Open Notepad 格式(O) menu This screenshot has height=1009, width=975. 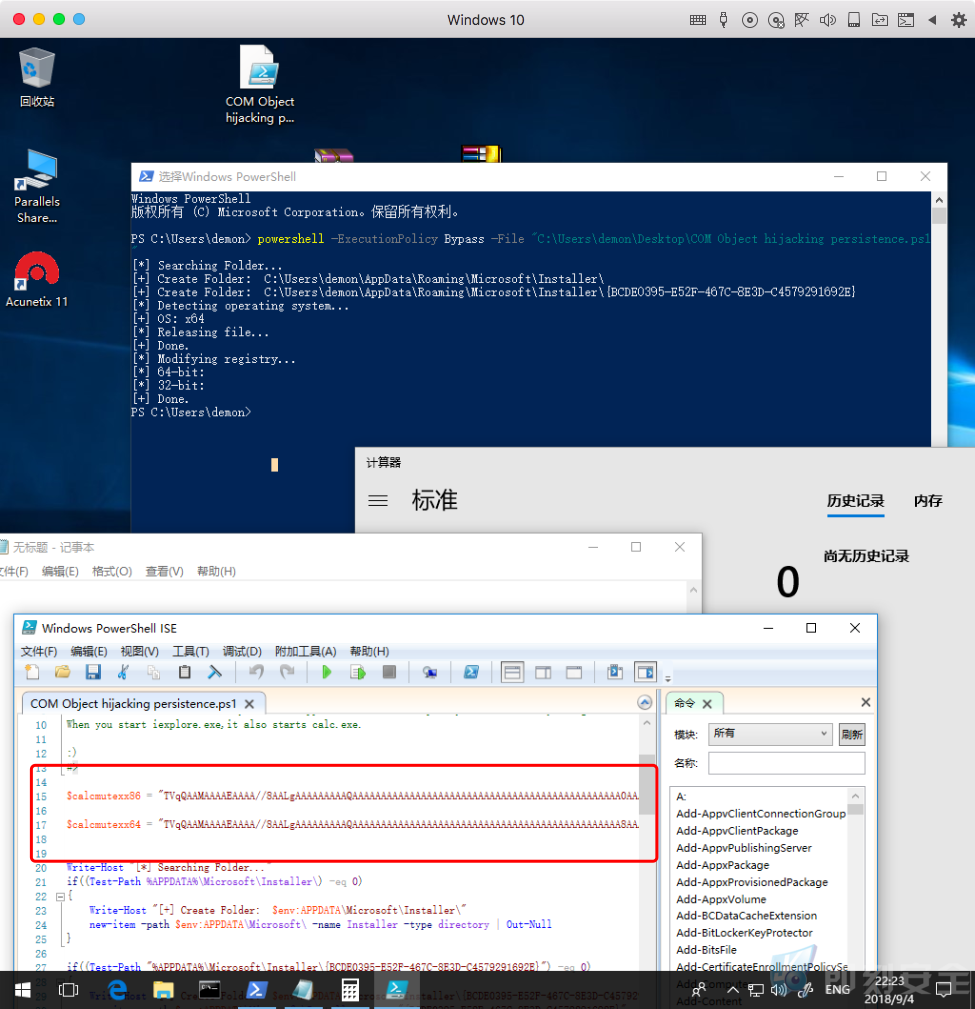tap(111, 571)
